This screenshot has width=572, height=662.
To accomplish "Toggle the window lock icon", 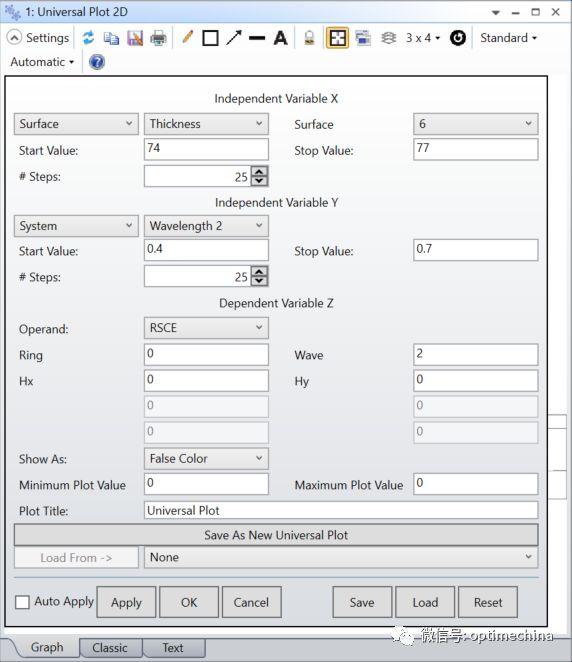I will point(309,38).
